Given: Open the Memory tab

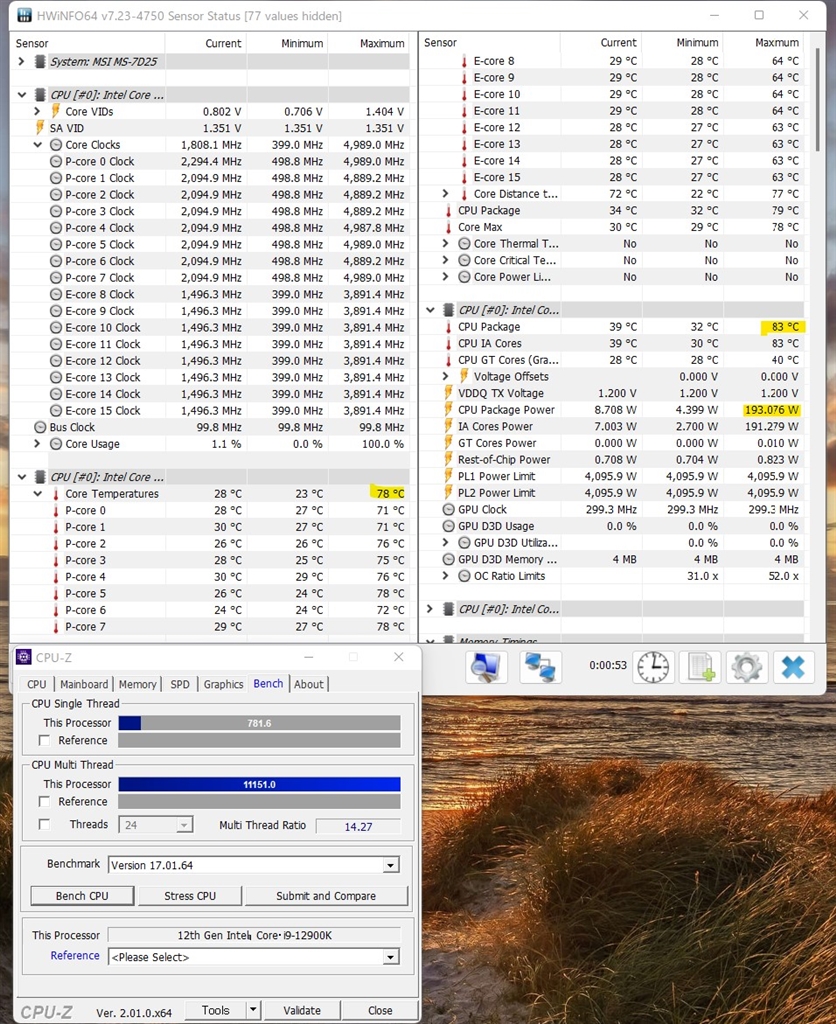Looking at the screenshot, I should tap(138, 684).
